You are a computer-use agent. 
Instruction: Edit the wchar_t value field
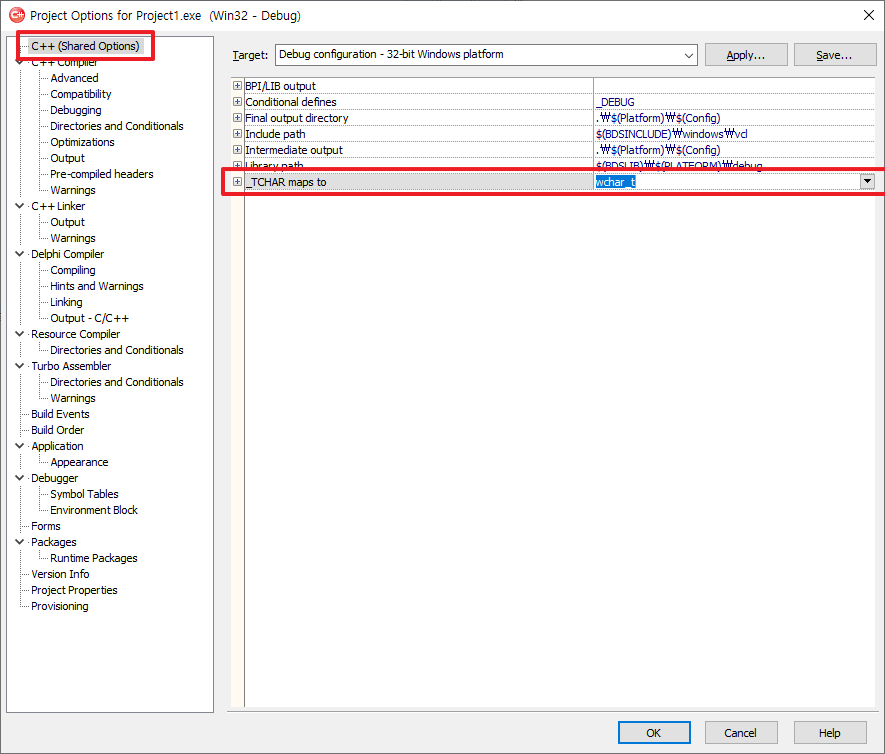pos(727,182)
